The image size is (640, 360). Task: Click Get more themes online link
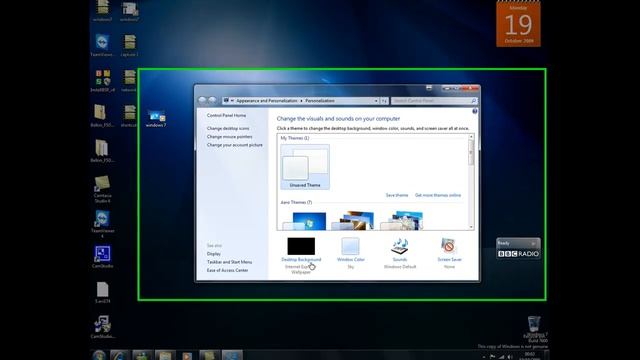438,195
